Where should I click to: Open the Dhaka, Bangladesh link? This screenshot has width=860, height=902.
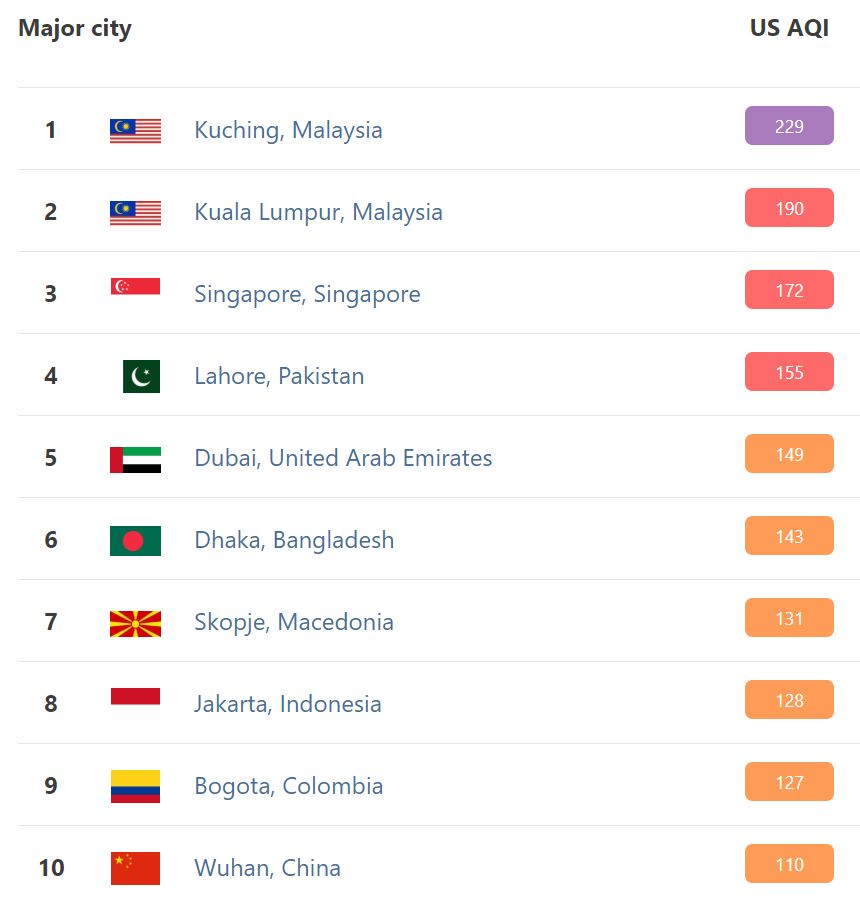click(294, 540)
